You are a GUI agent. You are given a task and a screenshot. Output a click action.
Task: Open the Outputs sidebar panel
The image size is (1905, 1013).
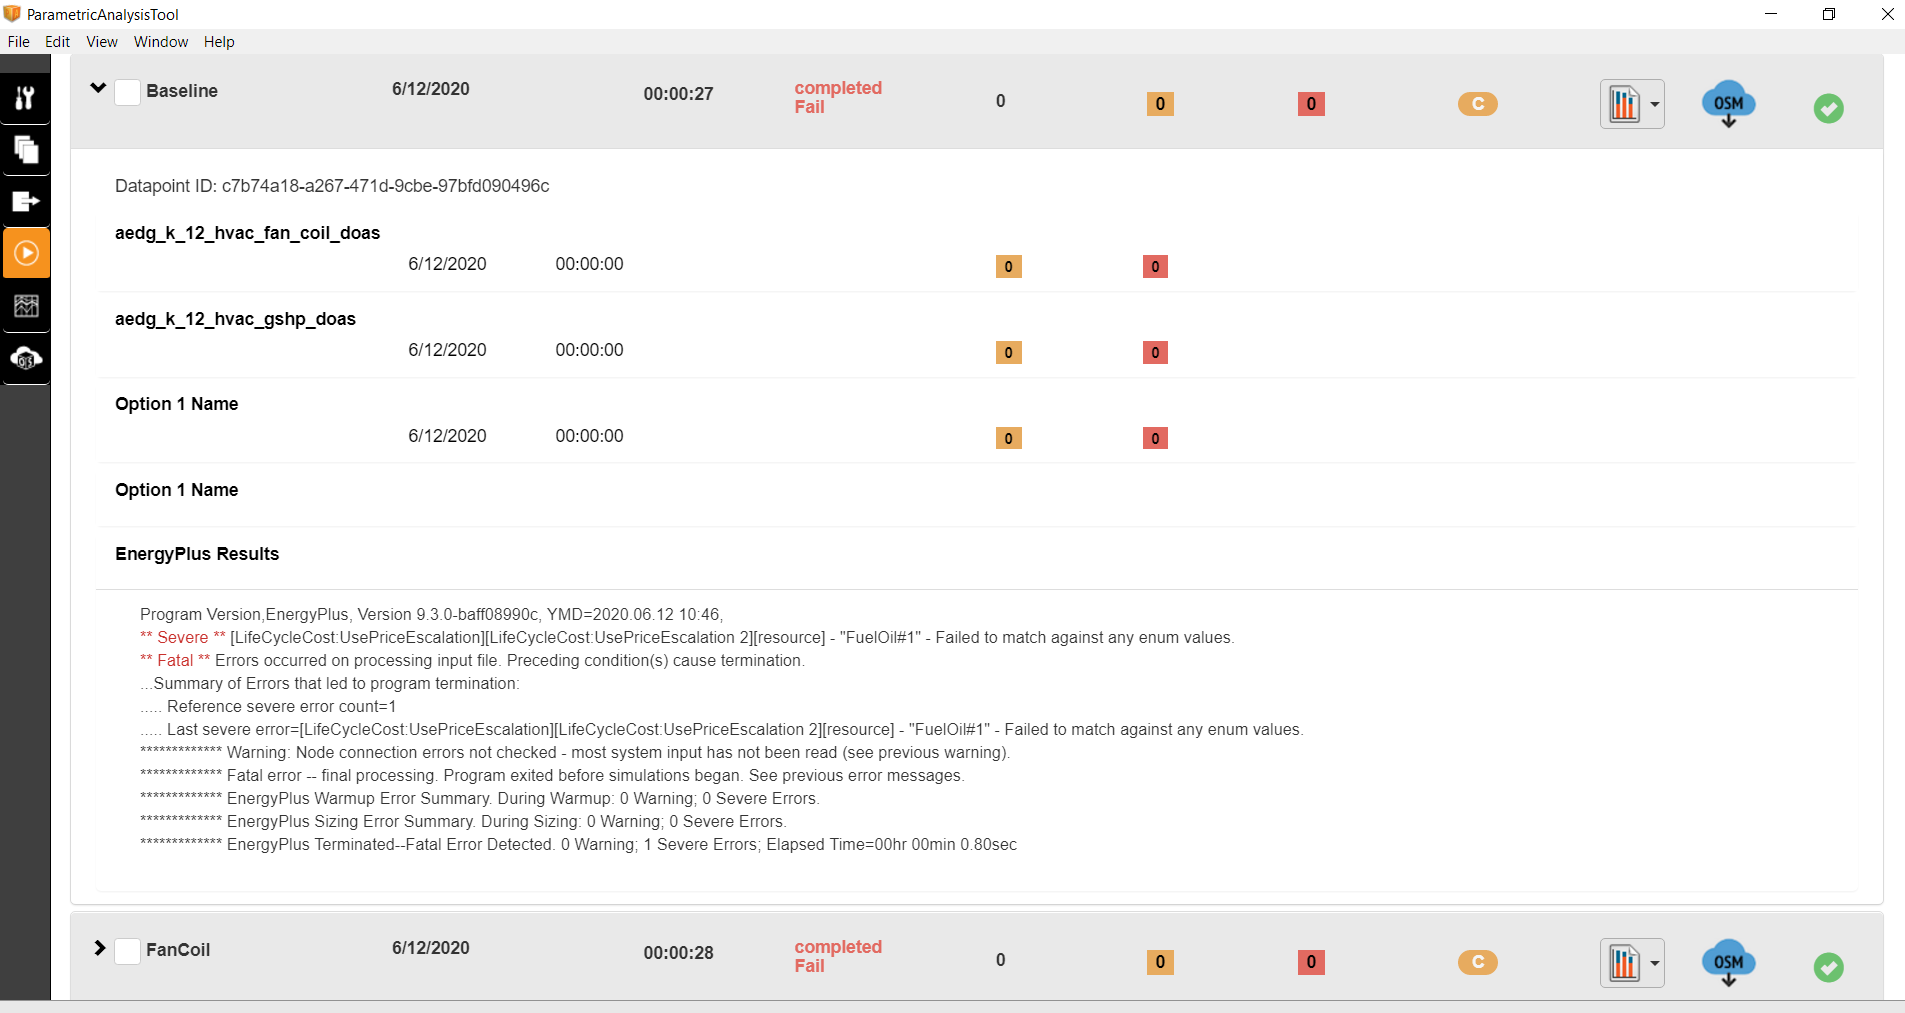pos(26,201)
